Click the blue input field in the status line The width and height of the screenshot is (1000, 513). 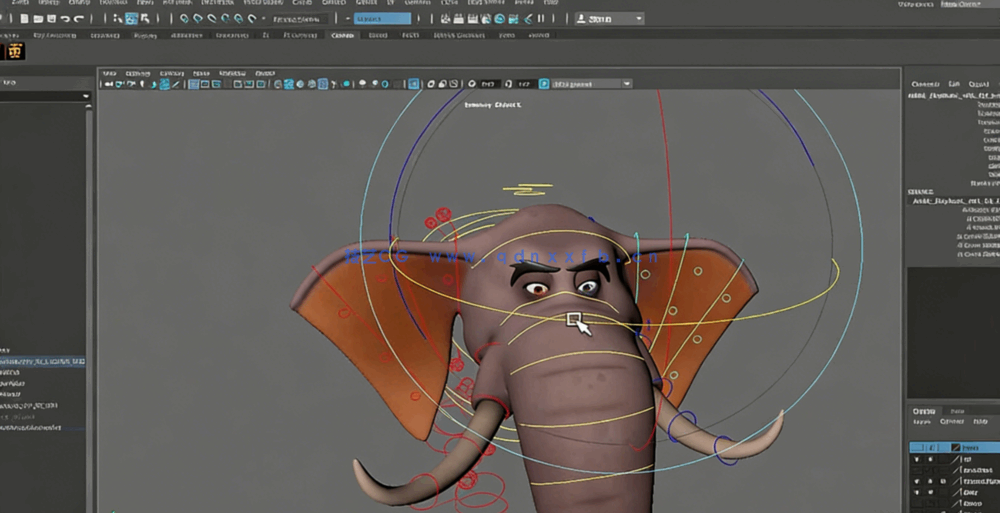(x=383, y=19)
